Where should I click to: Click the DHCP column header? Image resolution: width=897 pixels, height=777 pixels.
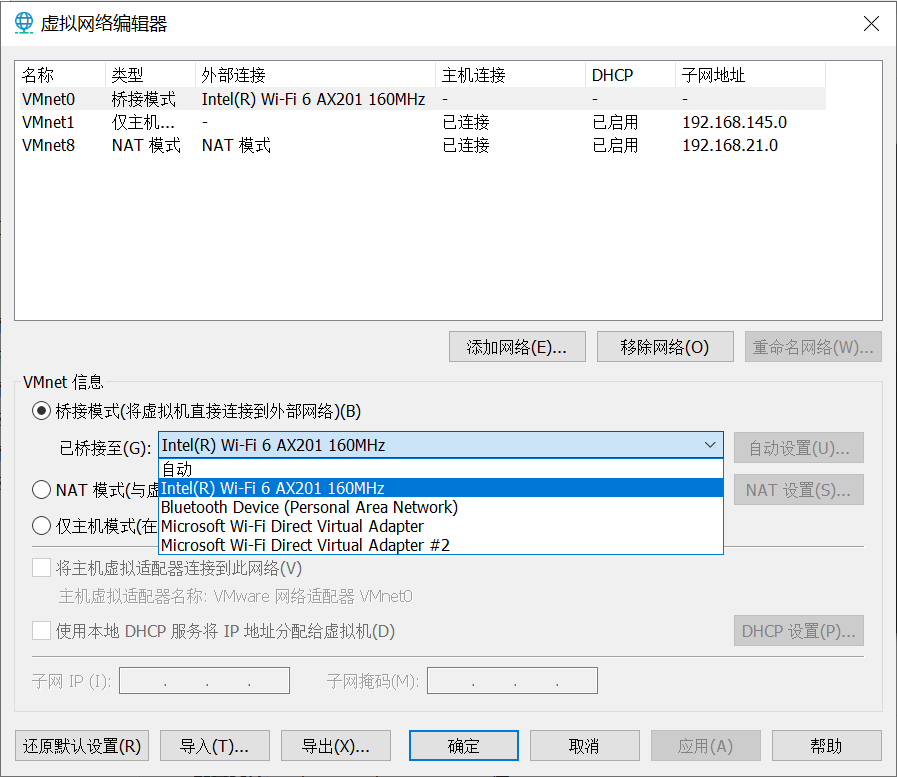click(x=630, y=75)
